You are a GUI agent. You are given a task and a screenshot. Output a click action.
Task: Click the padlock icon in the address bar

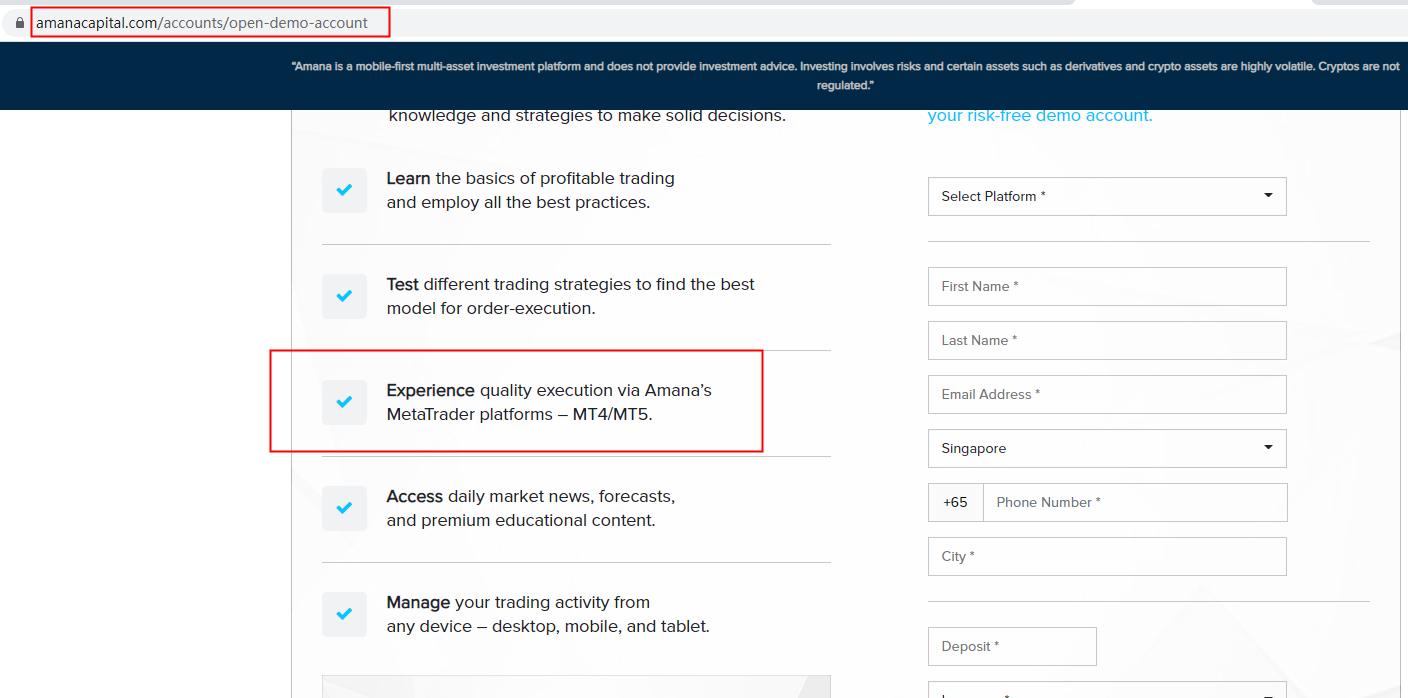click(19, 22)
